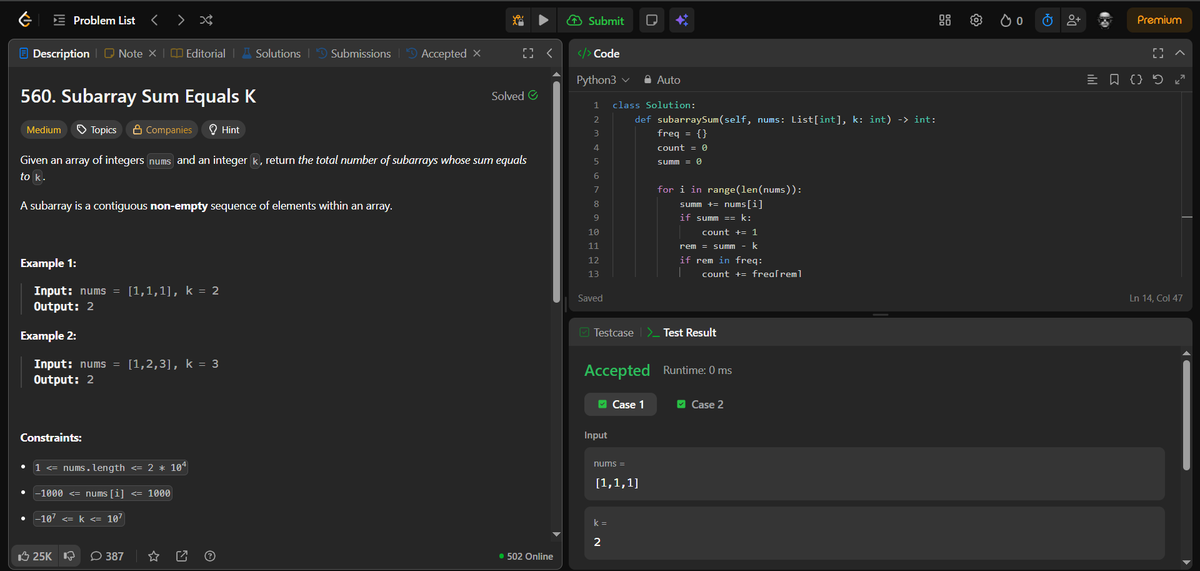Open the Accepted tab
The height and width of the screenshot is (571, 1200).
pyautogui.click(x=437, y=54)
